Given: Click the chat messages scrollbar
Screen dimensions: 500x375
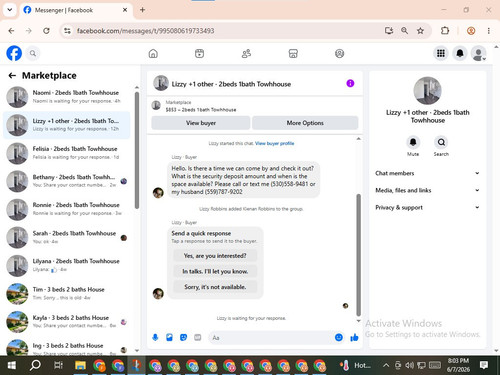Looking at the screenshot, I should (359, 255).
